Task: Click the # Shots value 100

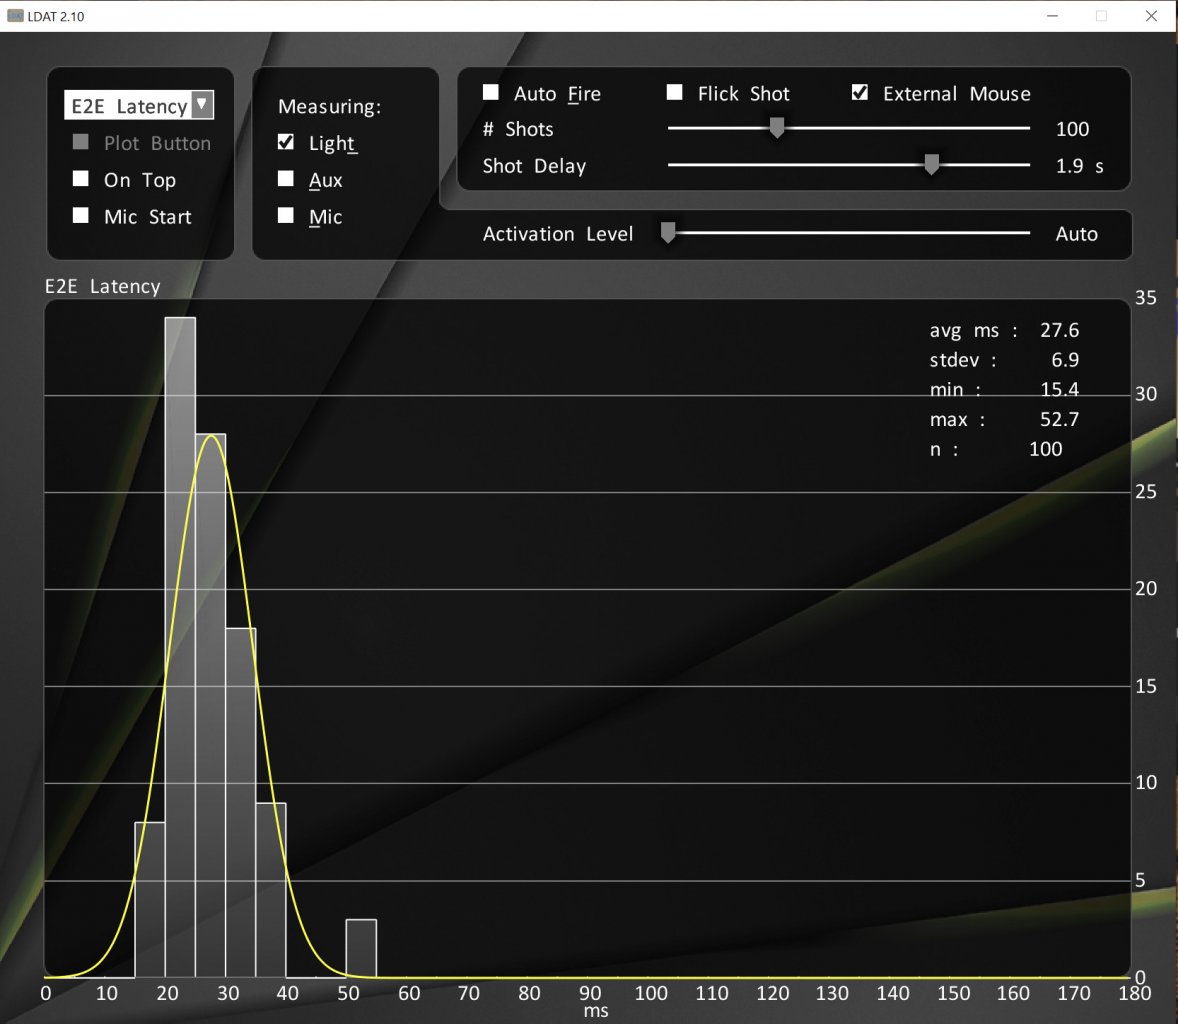Action: point(1072,129)
